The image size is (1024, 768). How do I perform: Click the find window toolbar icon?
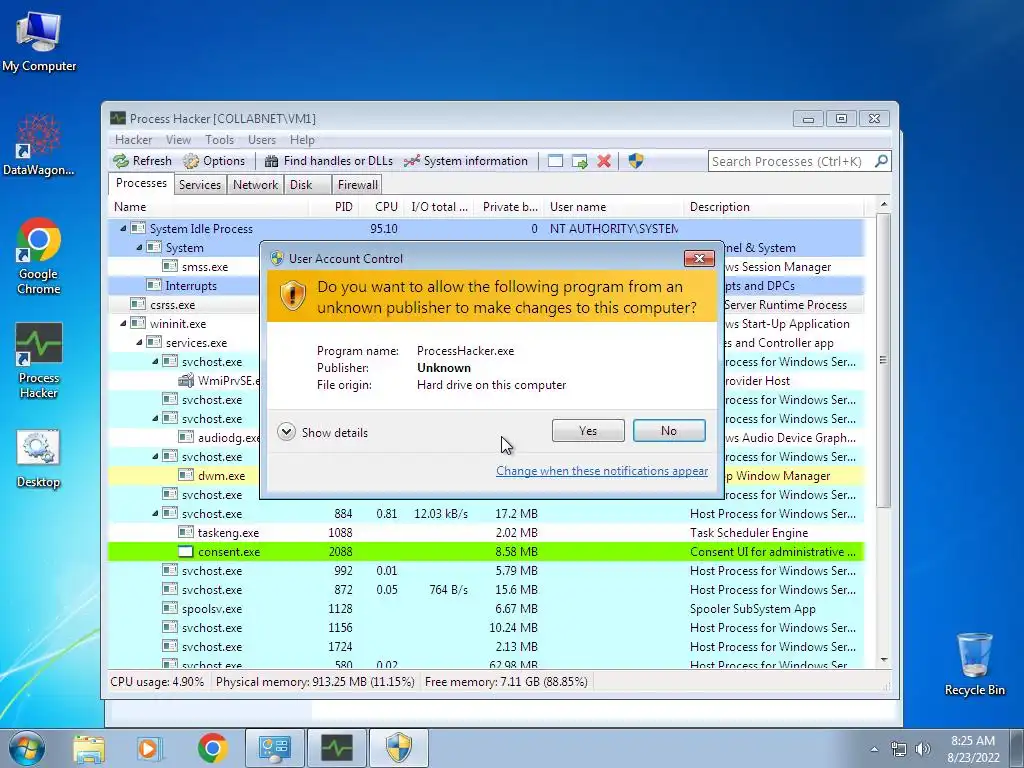[x=555, y=161]
